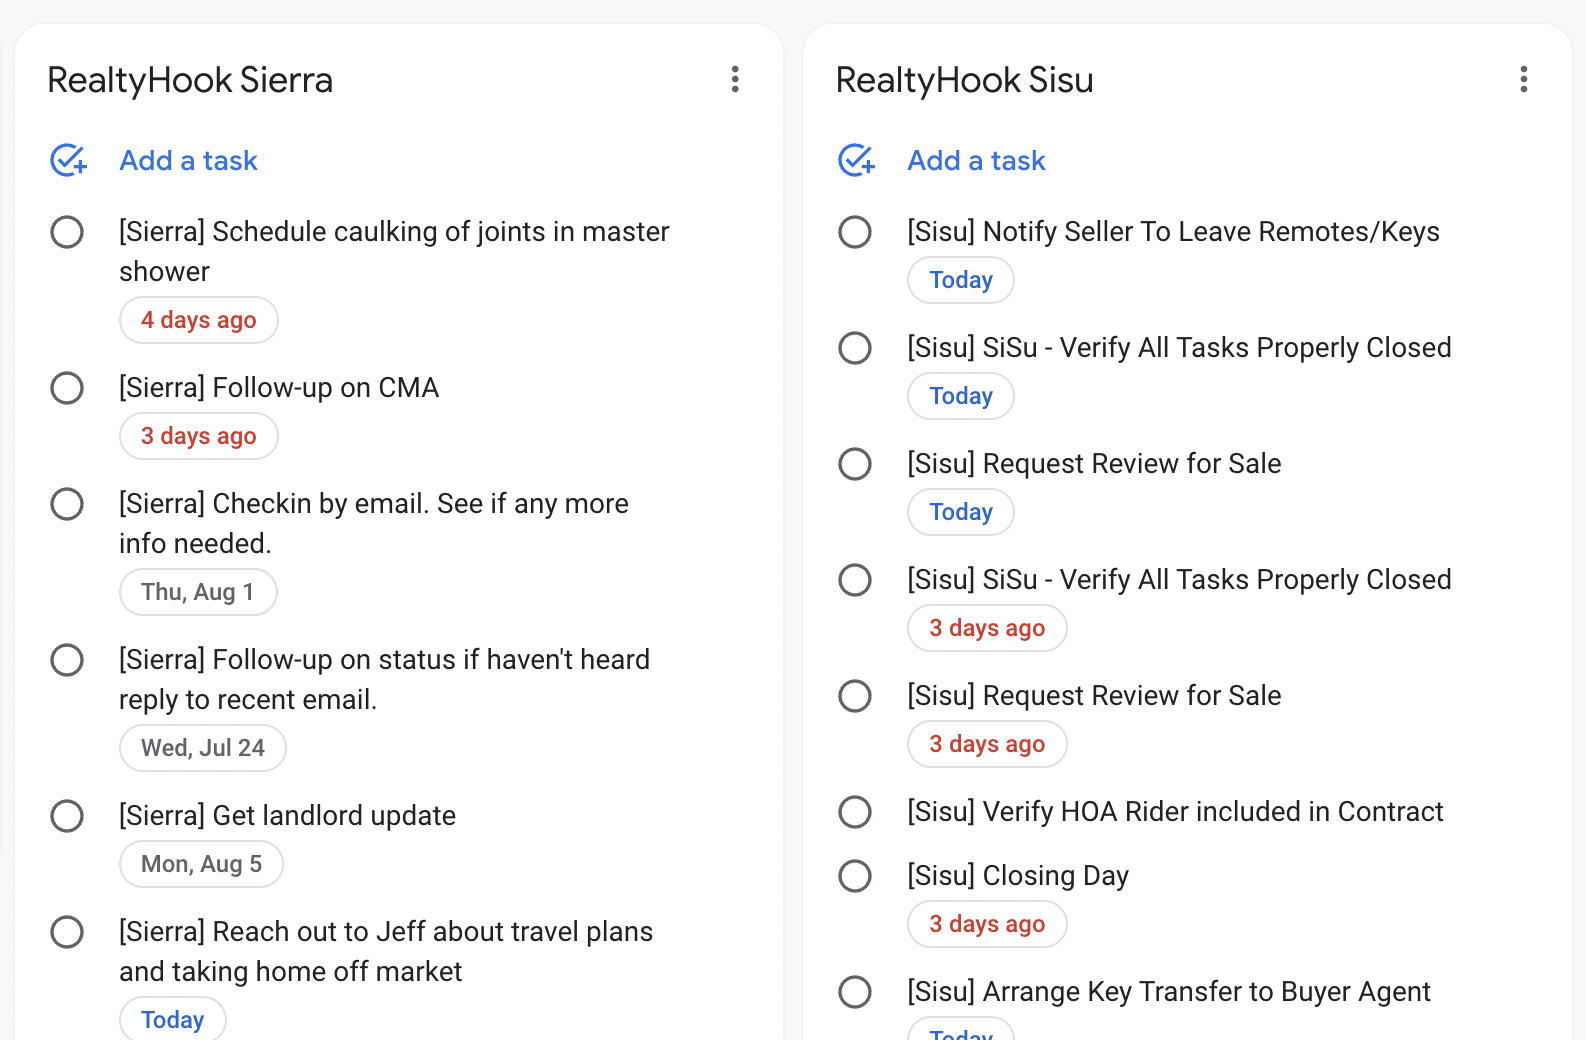The width and height of the screenshot is (1586, 1040).
Task: Open RealtyHook Sisu list options menu
Action: [1523, 79]
